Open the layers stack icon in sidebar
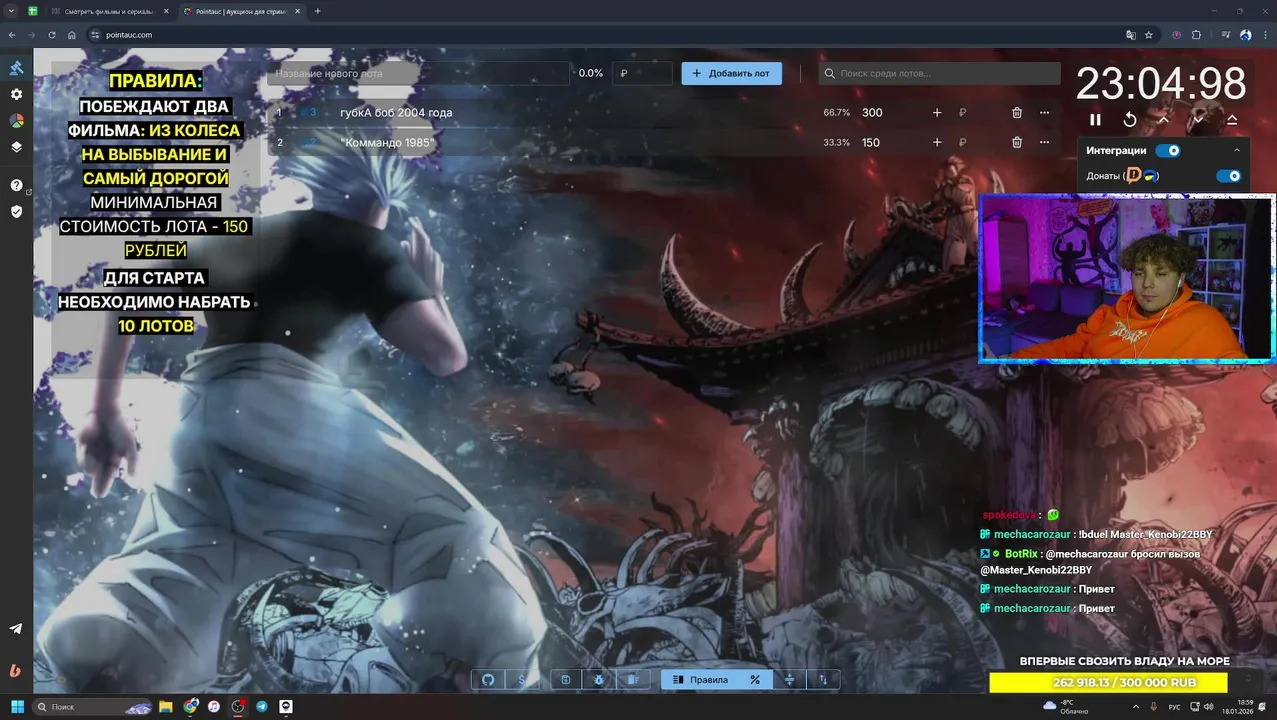 [16, 147]
